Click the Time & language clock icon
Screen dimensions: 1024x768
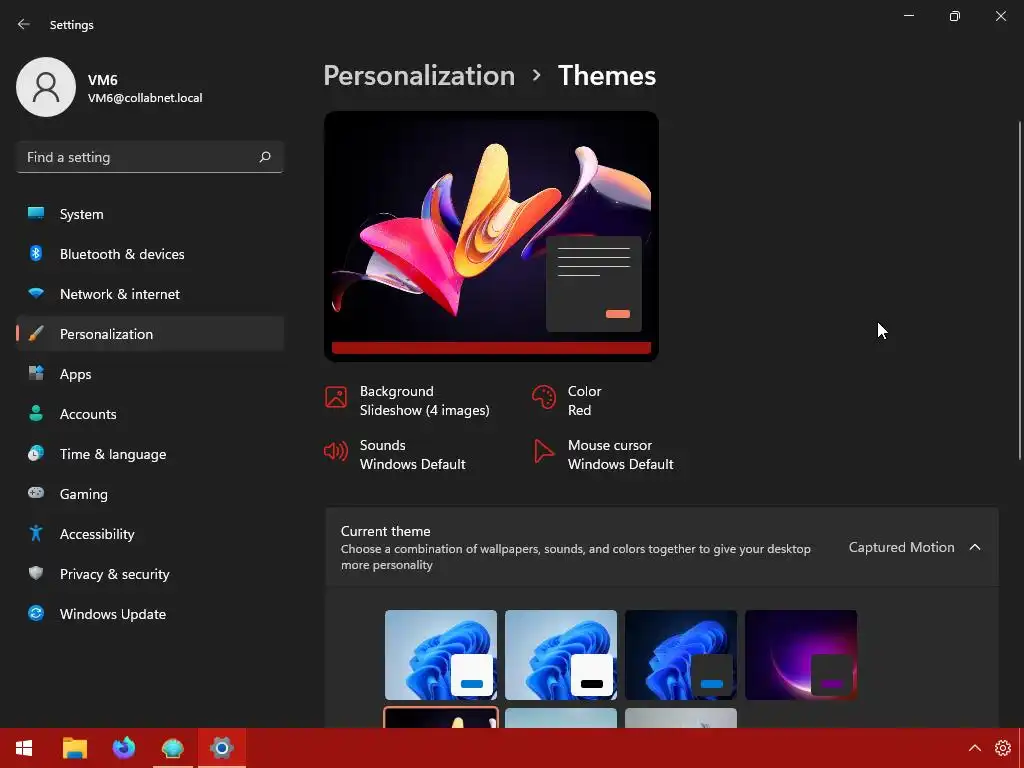(36, 453)
